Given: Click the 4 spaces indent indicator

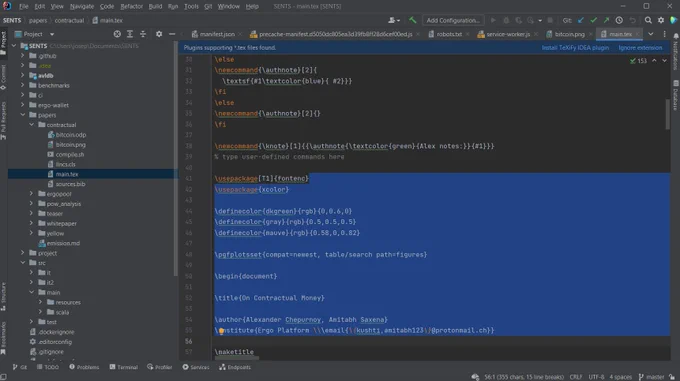Looking at the screenshot, I should [x=621, y=377].
